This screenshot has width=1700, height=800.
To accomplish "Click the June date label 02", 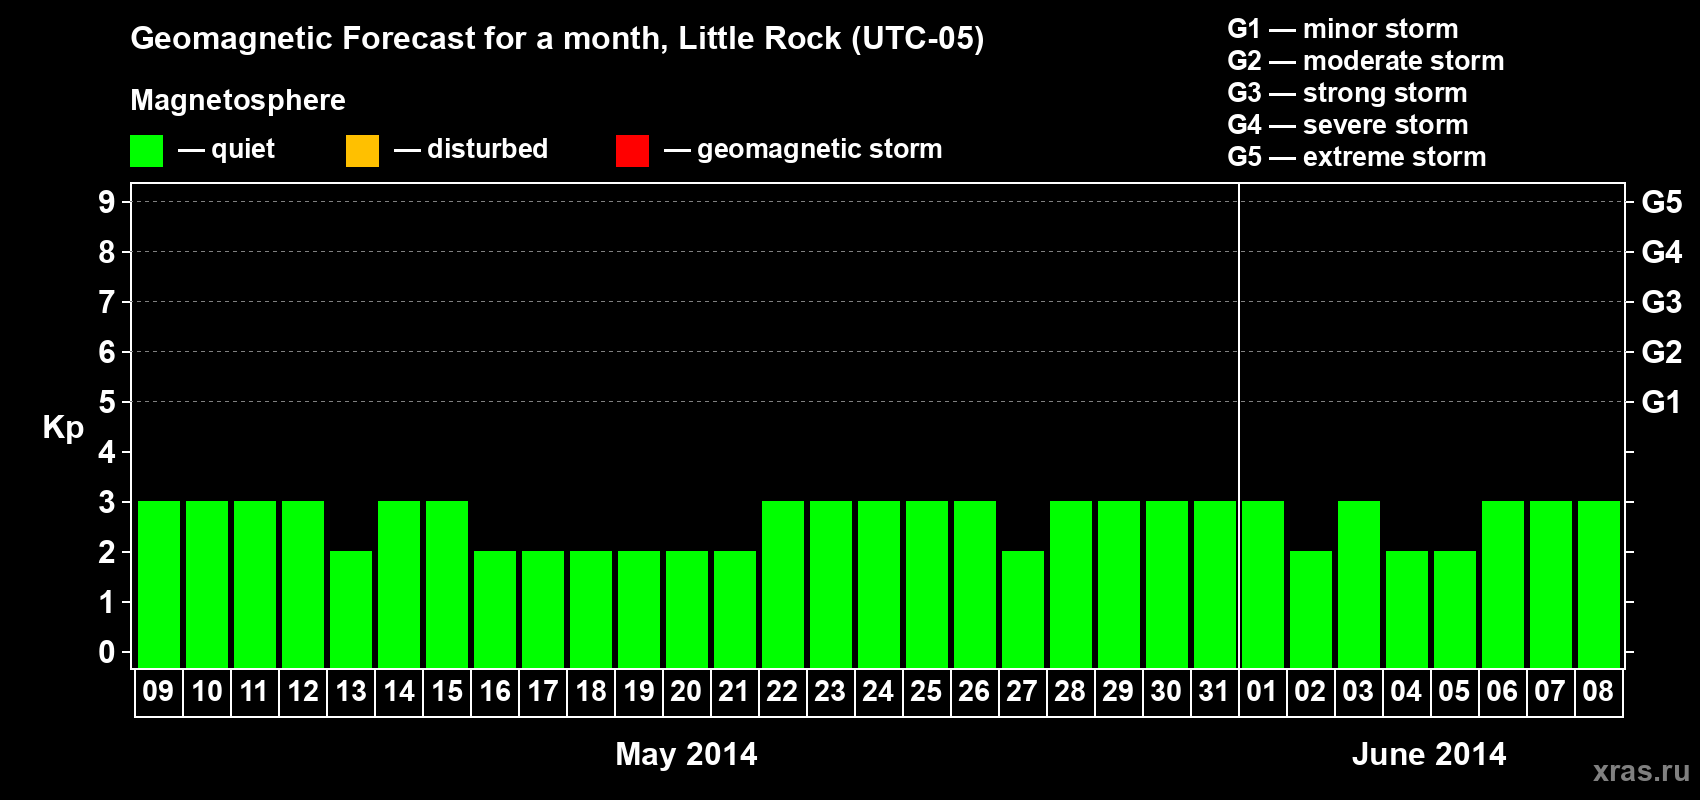I will (x=1310, y=692).
